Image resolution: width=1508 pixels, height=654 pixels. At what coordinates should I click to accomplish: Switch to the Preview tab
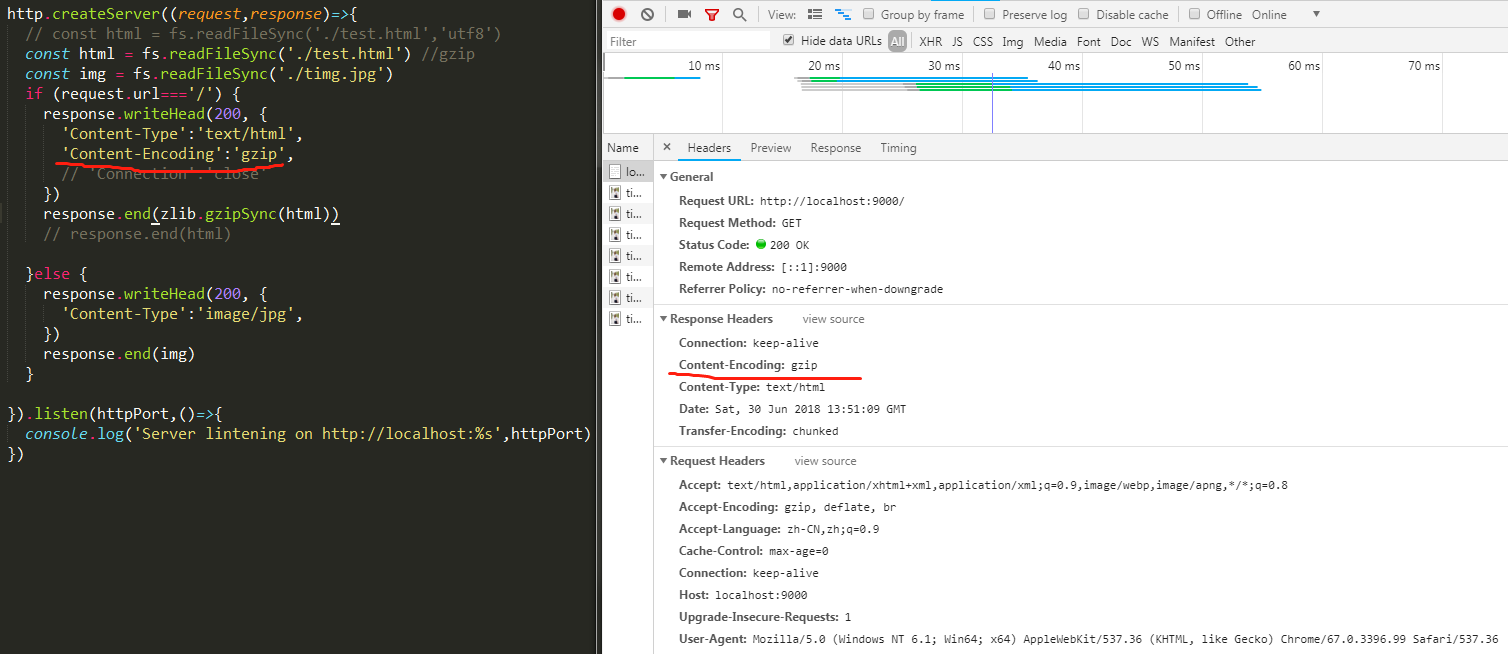click(x=770, y=148)
